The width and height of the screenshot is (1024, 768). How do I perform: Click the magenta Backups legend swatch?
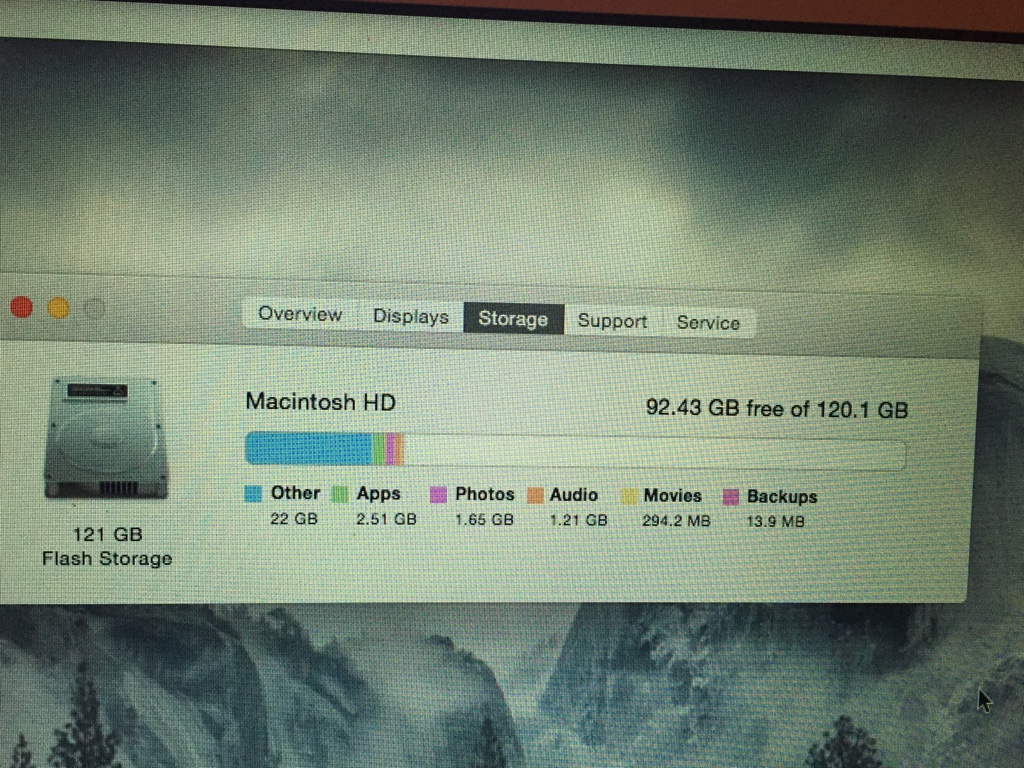tap(731, 498)
